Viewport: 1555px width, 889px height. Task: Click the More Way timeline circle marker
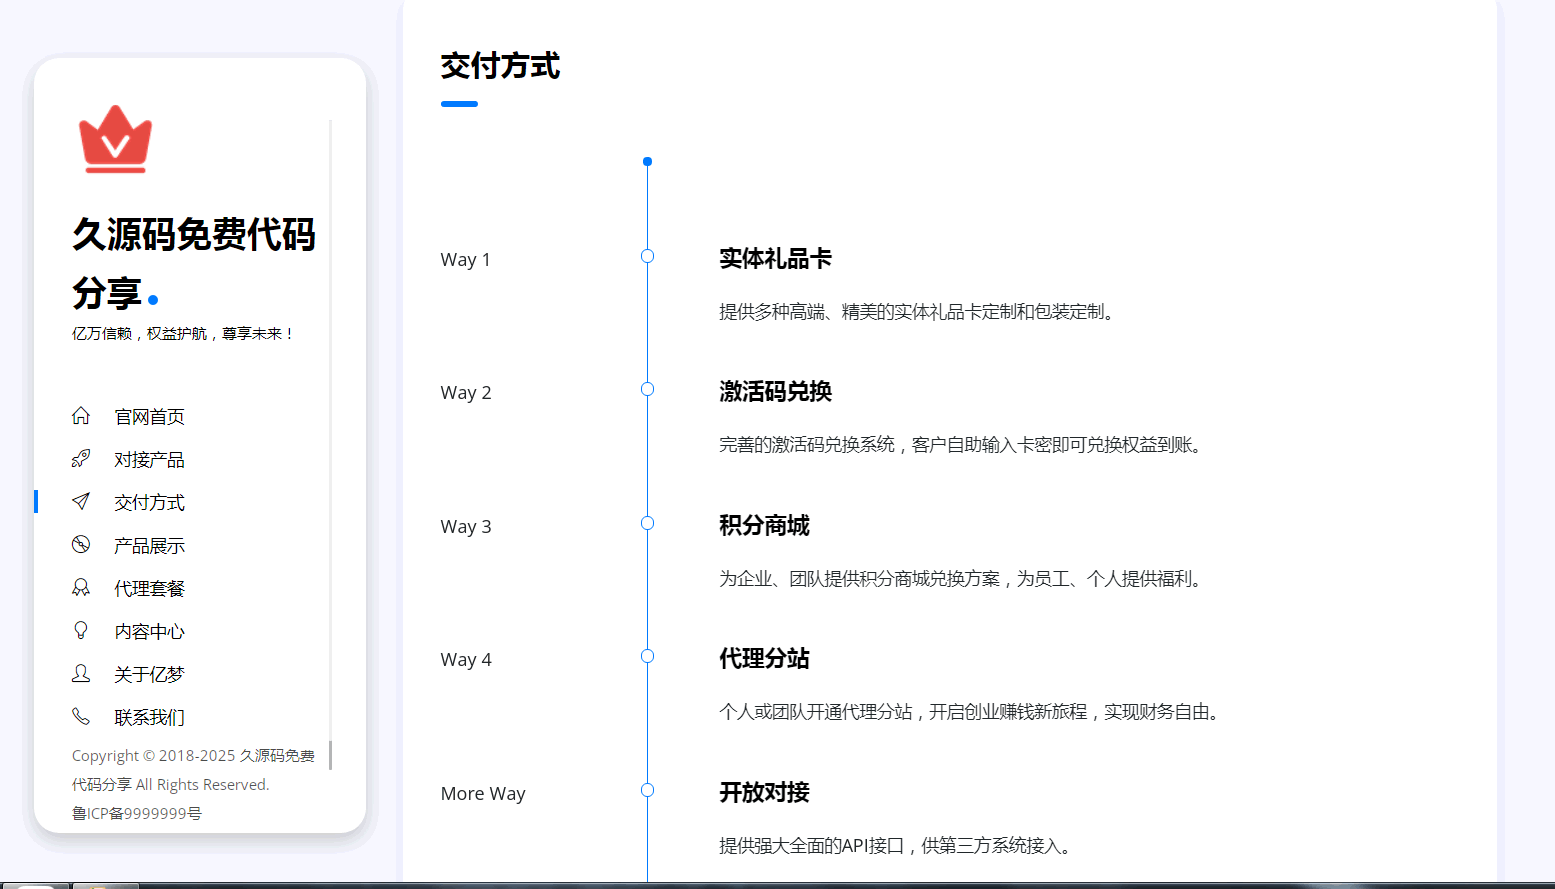[647, 790]
